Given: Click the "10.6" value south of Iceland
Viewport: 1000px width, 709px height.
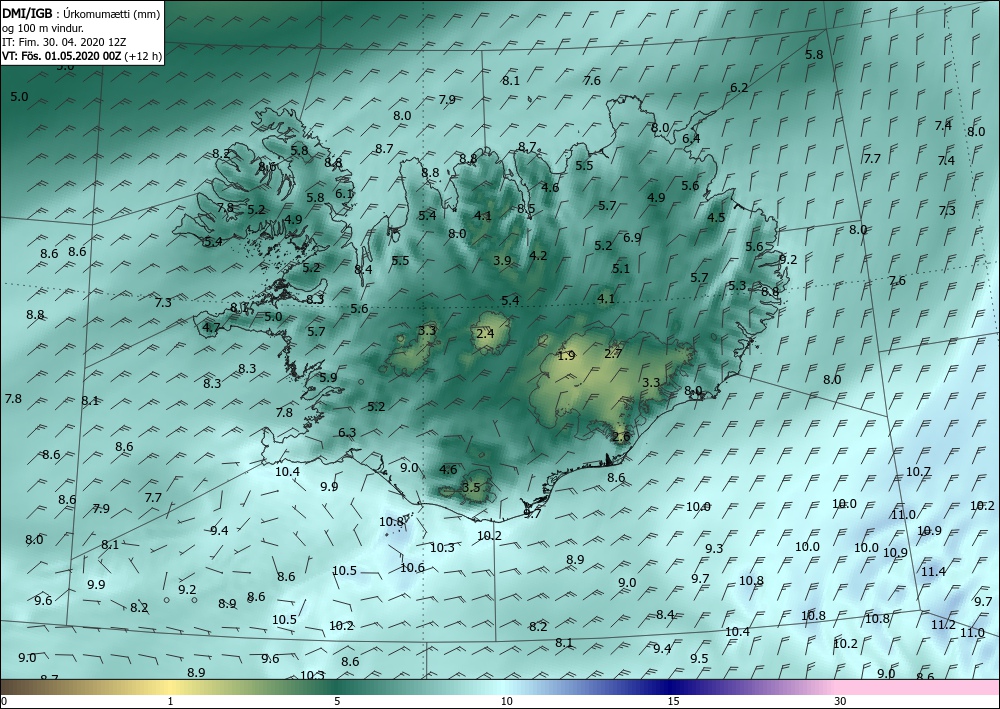Looking at the screenshot, I should pos(412,567).
